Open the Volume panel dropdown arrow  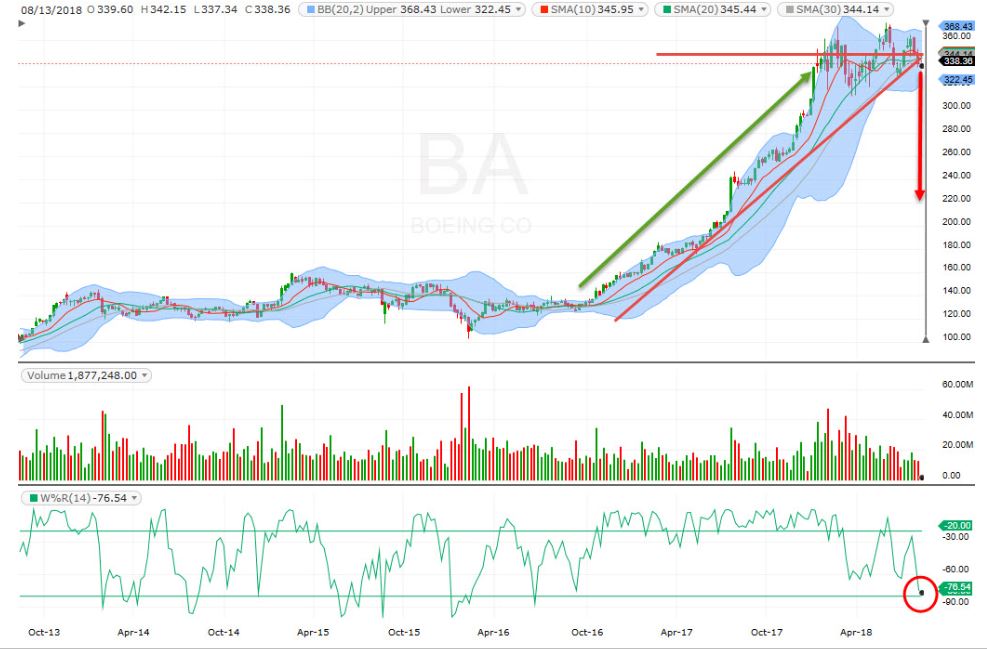tap(144, 375)
